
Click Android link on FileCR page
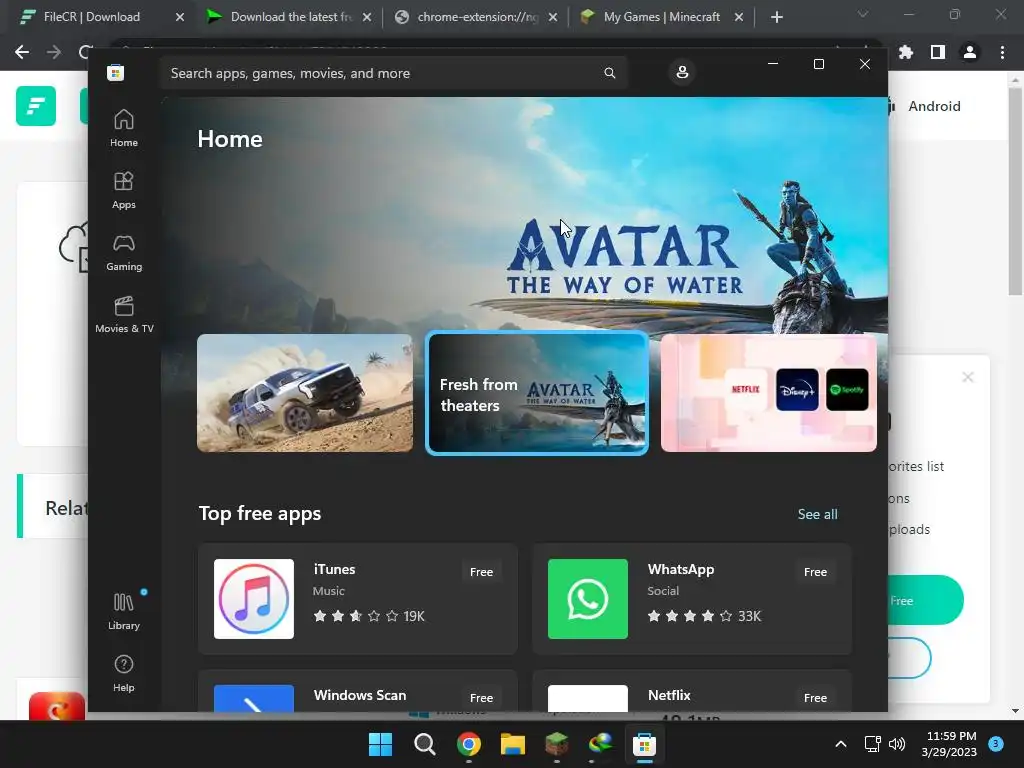pos(934,106)
